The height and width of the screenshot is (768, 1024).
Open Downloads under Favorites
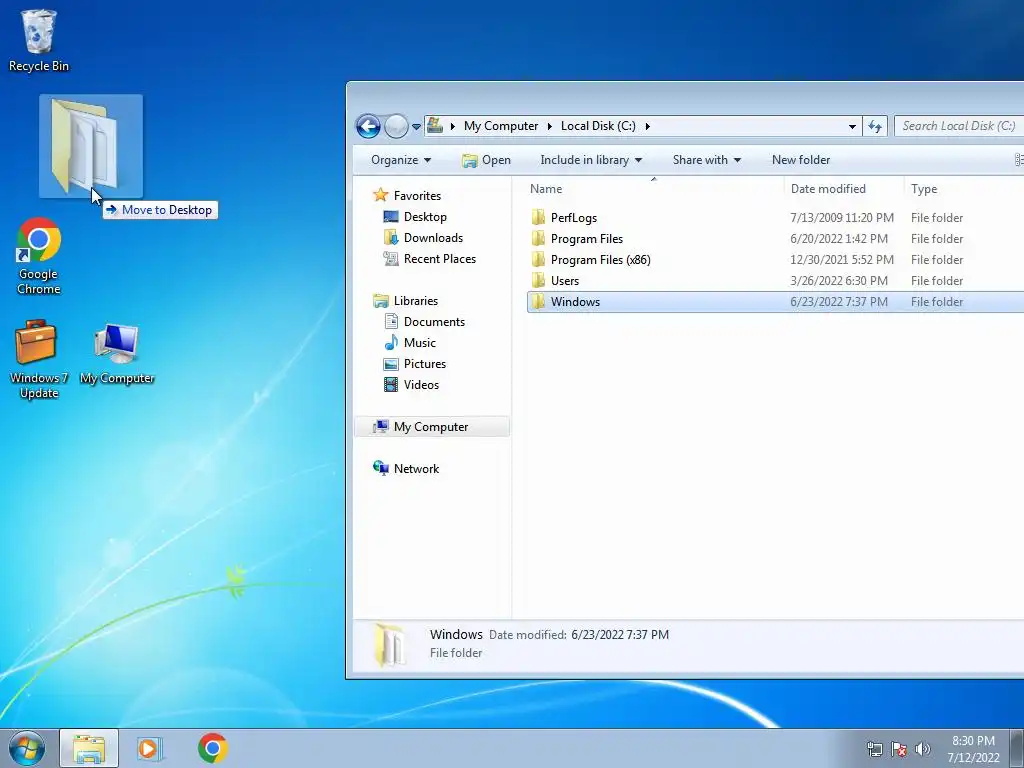coord(433,238)
